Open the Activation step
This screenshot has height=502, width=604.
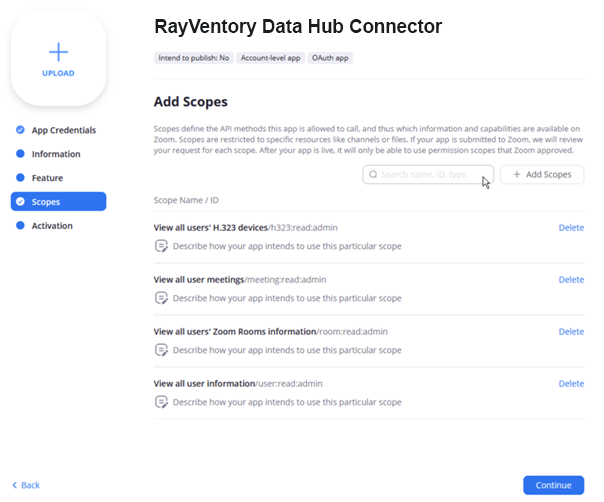[52, 226]
